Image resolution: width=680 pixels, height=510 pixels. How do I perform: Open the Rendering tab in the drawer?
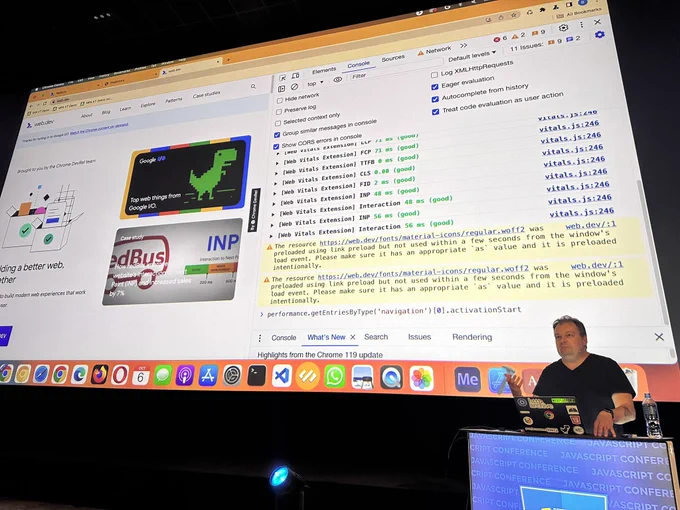(x=472, y=337)
